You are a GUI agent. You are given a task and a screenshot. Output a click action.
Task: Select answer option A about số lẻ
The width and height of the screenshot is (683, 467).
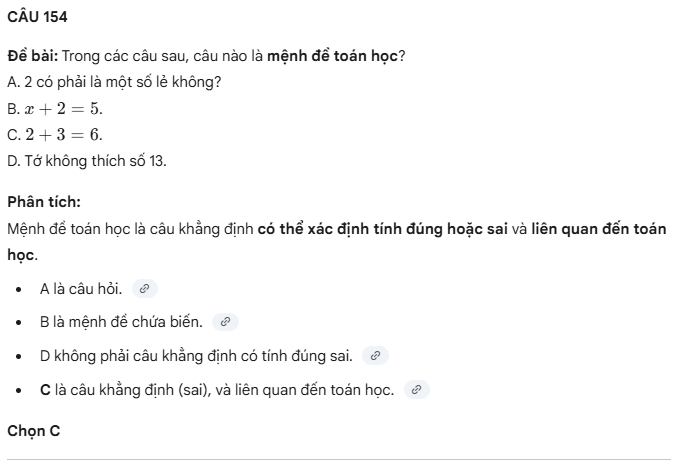(114, 82)
